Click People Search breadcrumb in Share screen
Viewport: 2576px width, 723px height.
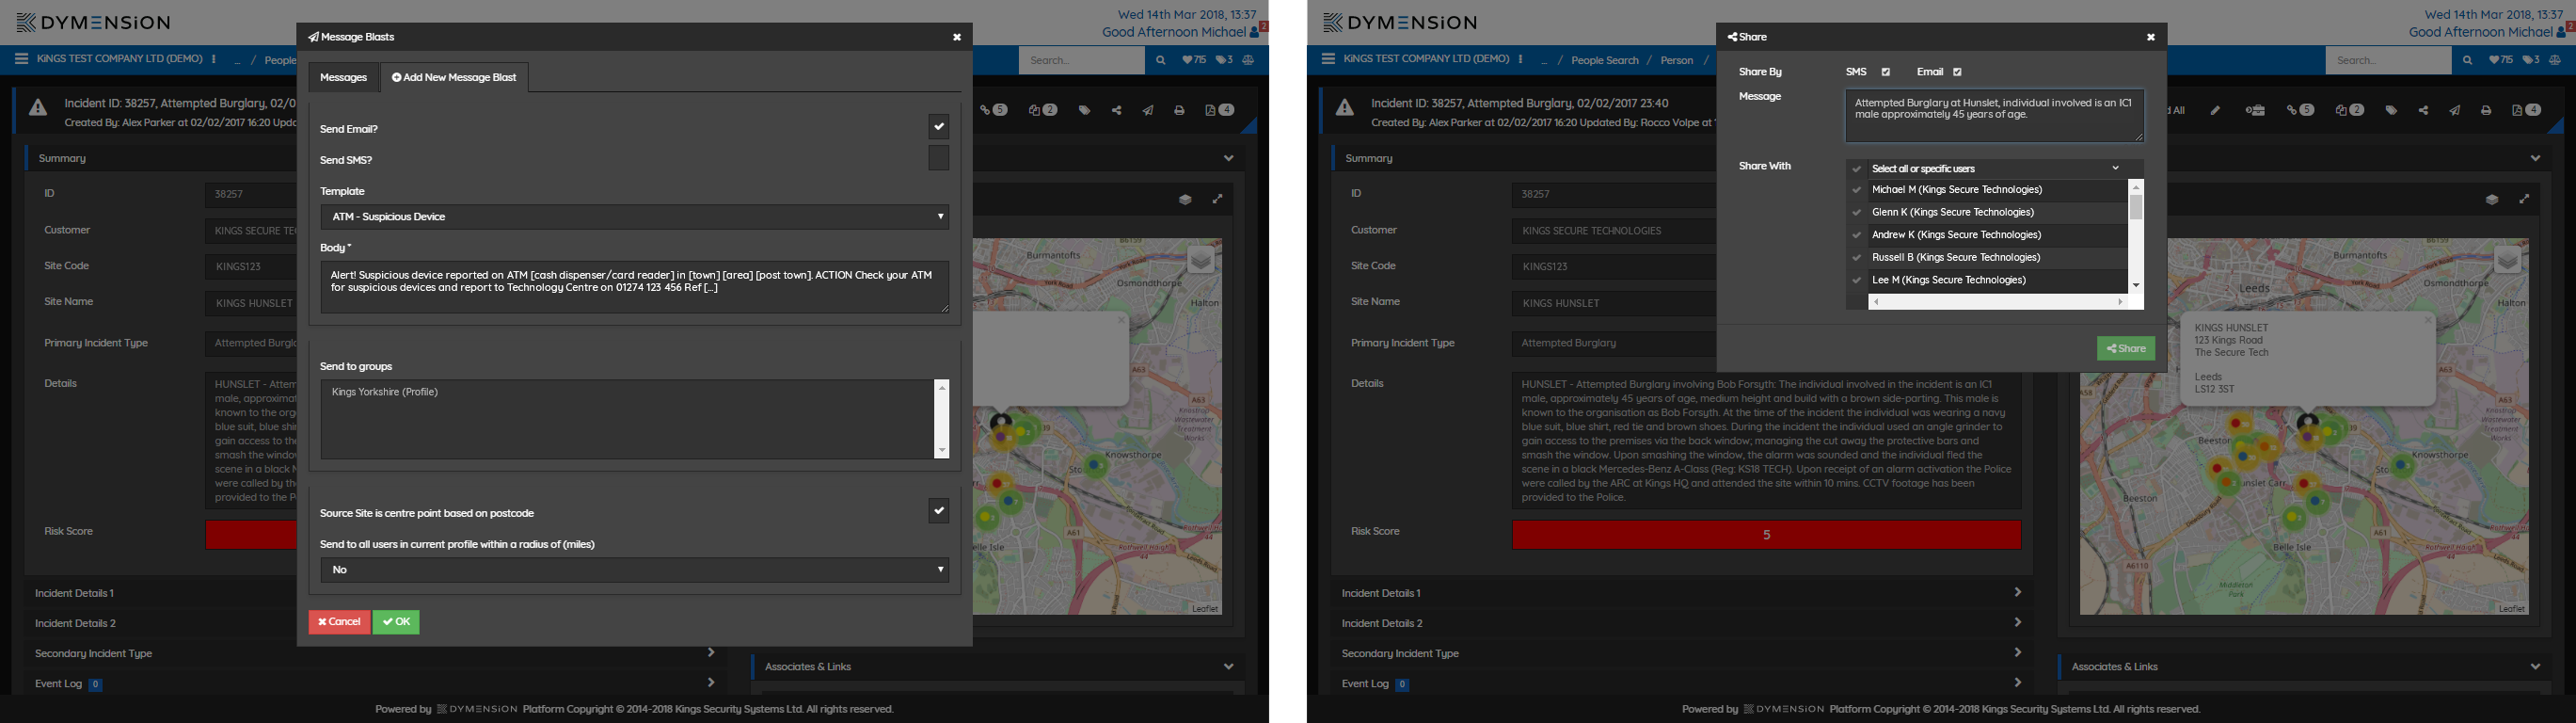[x=1604, y=61]
